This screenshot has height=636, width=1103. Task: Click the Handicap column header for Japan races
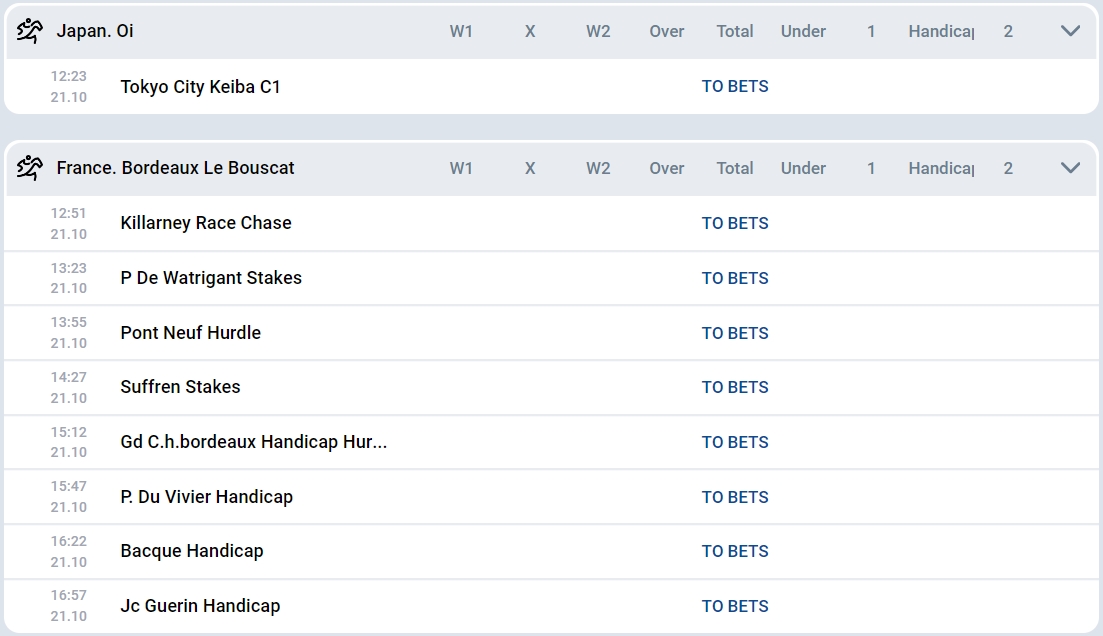940,31
